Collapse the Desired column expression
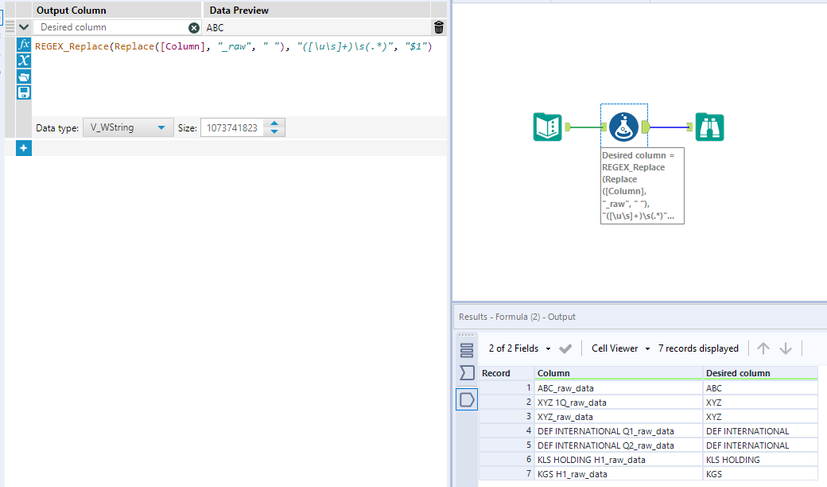This screenshot has height=487, width=827. click(x=24, y=27)
